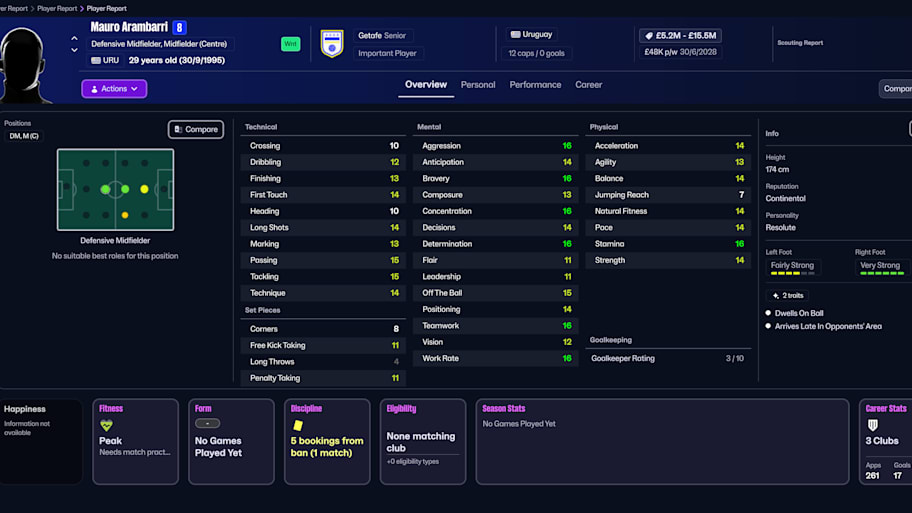Click the Dwells On Ball trait
The width and height of the screenshot is (912, 513).
coord(799,314)
